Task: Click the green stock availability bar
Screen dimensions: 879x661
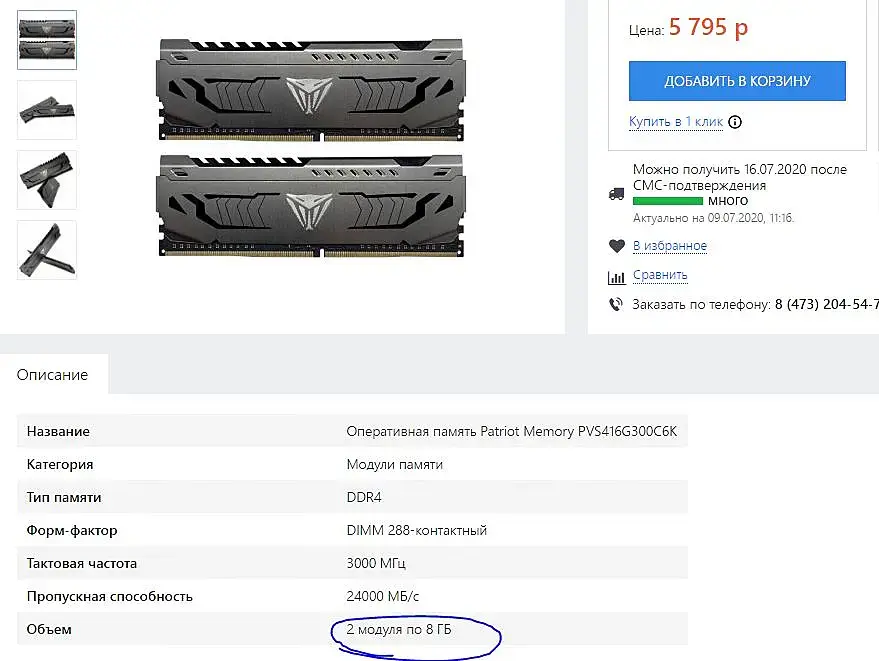Action: pos(668,201)
